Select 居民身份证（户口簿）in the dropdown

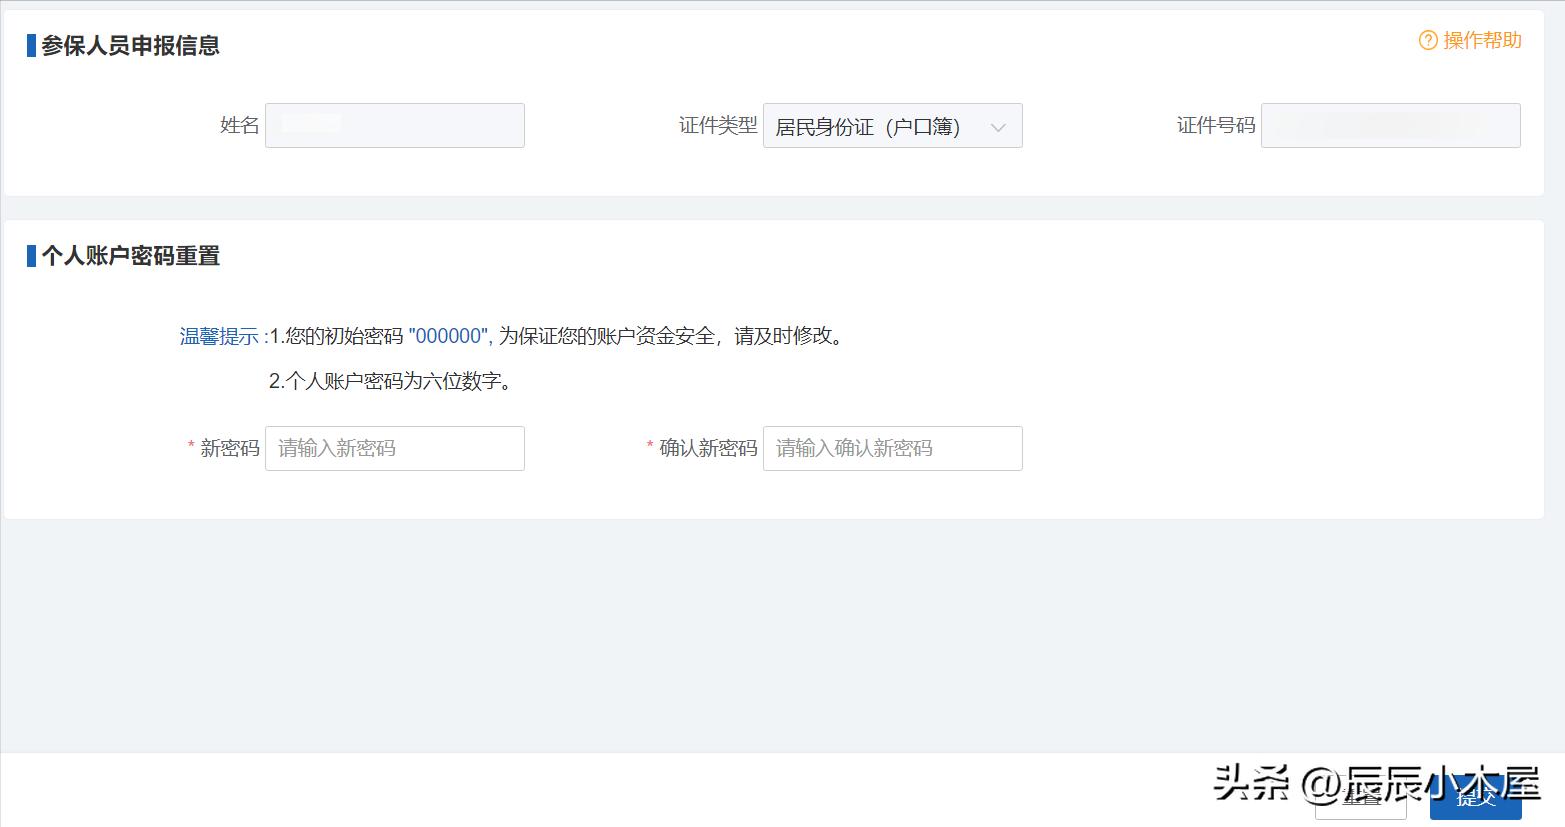tap(870, 127)
